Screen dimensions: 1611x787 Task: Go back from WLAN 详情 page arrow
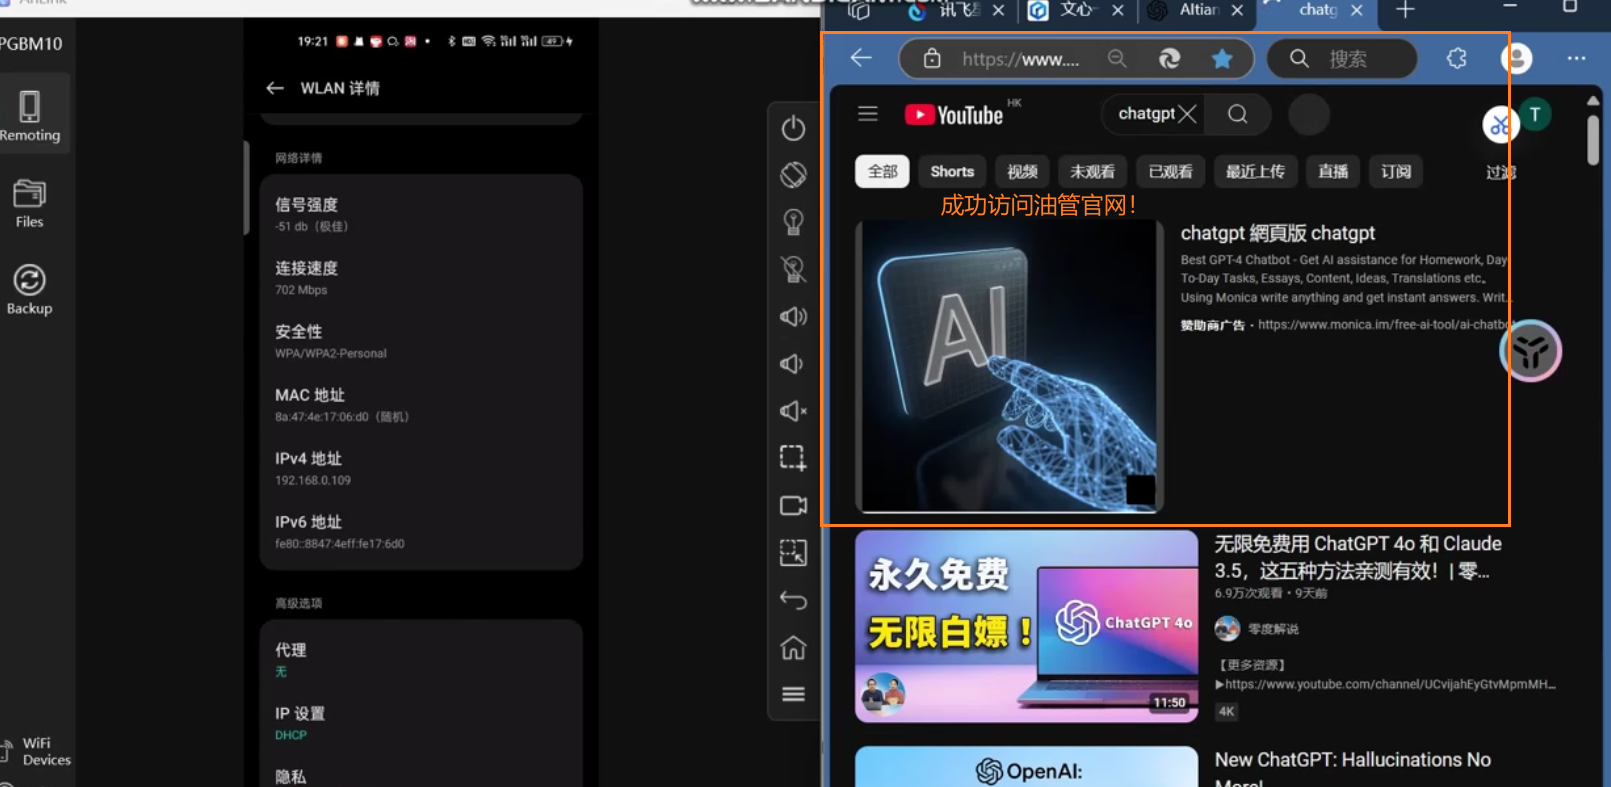click(x=275, y=88)
